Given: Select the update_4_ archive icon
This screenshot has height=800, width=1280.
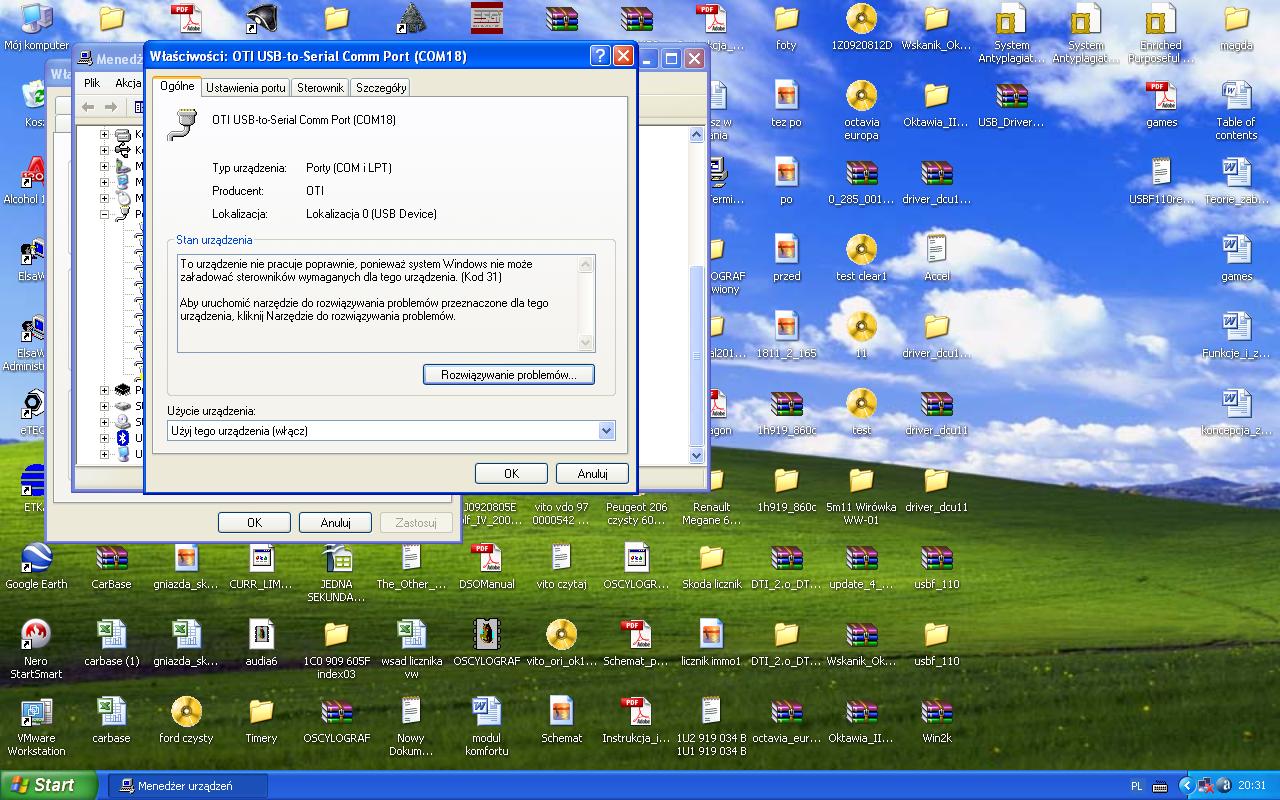Looking at the screenshot, I should [x=861, y=565].
